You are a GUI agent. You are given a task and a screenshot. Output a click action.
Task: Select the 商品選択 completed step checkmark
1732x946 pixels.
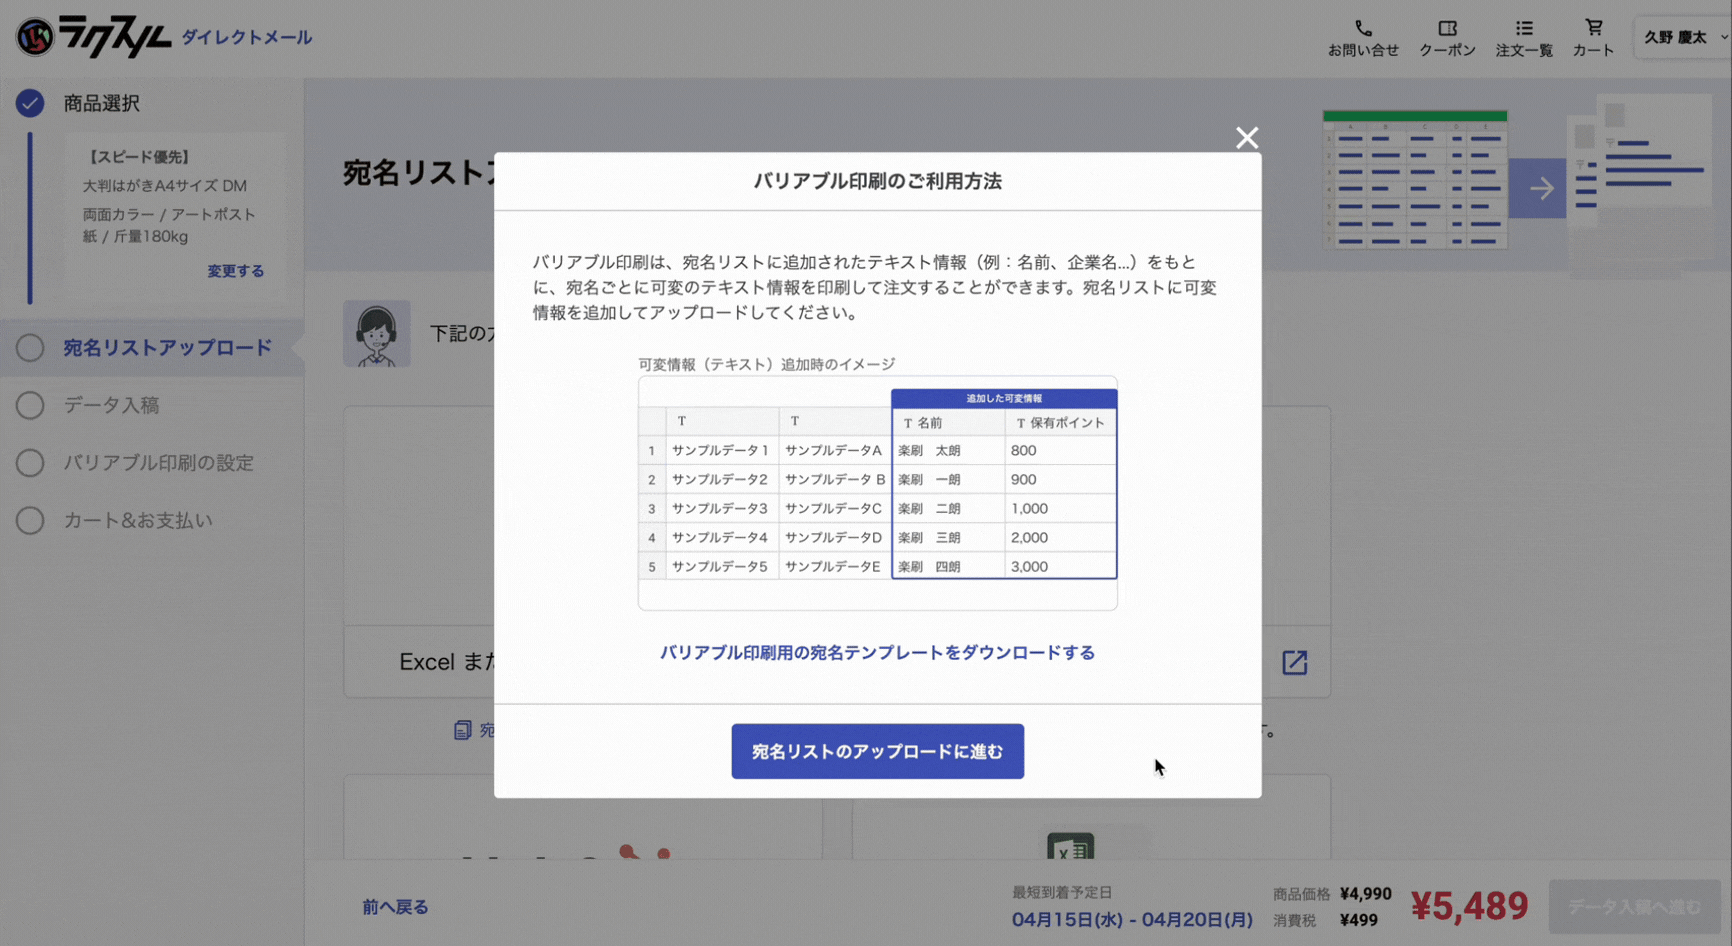(30, 103)
